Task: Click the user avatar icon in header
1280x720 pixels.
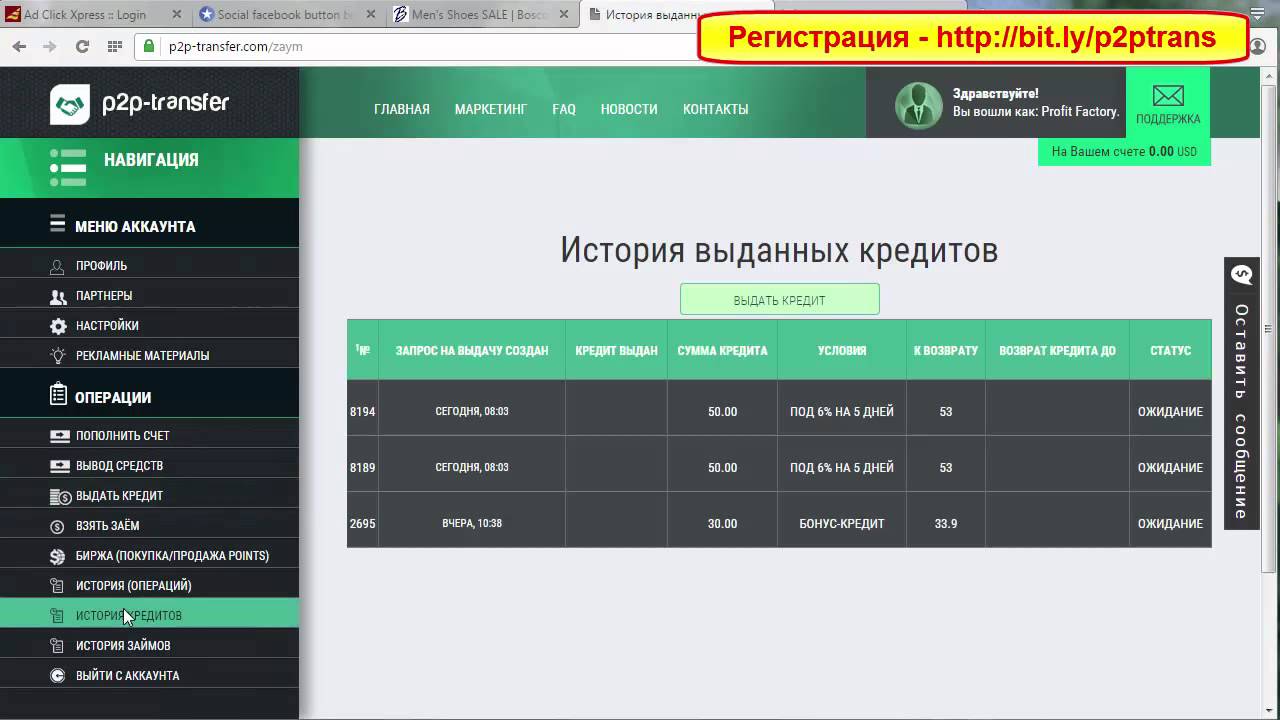Action: 918,105
